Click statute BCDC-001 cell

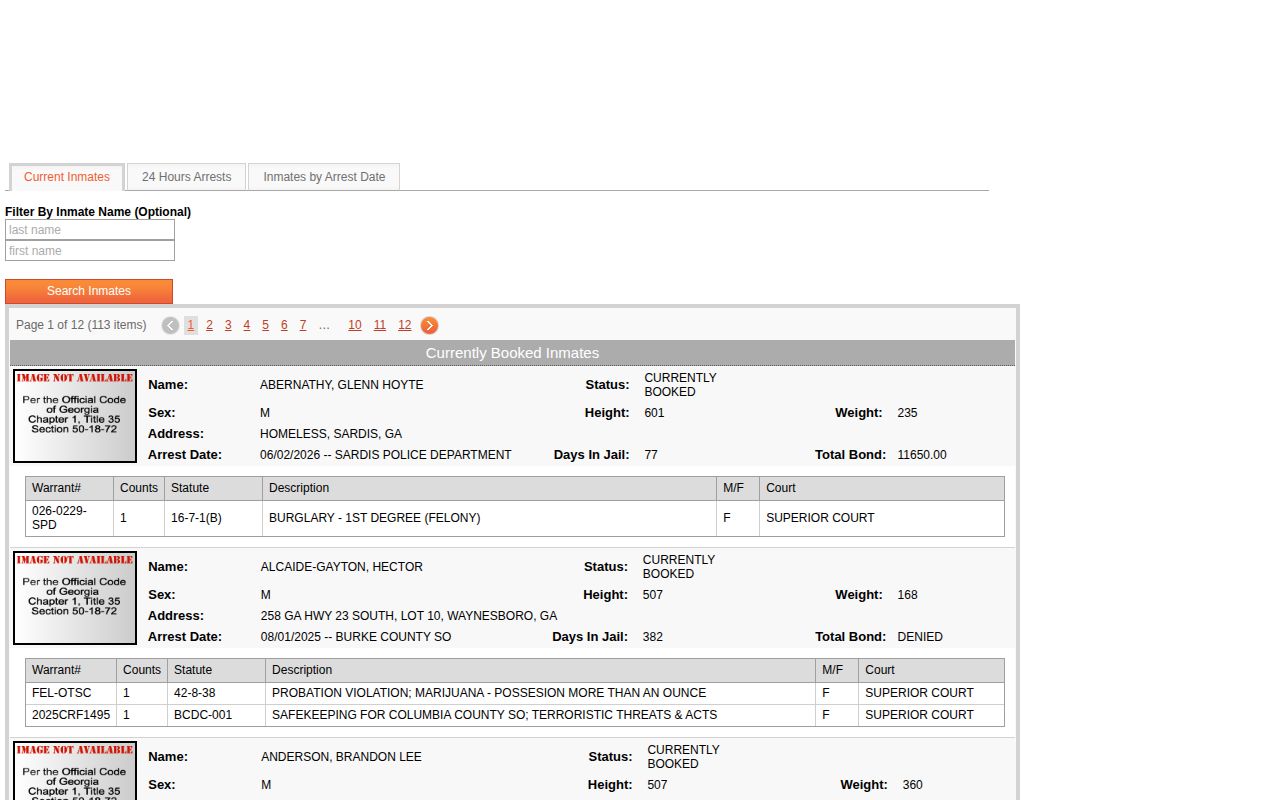pos(216,715)
